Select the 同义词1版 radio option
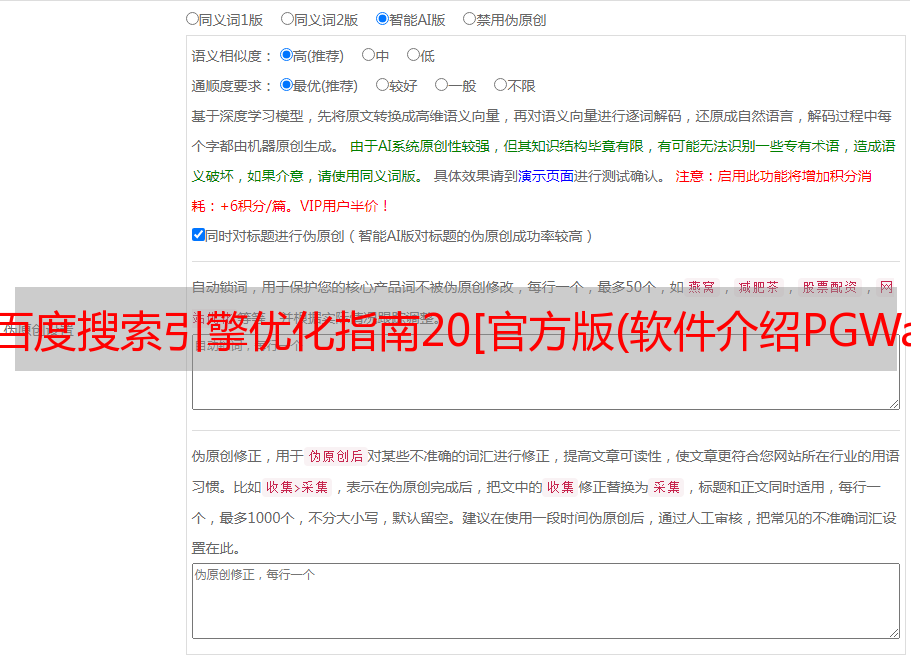The height and width of the screenshot is (658, 911). [x=192, y=19]
